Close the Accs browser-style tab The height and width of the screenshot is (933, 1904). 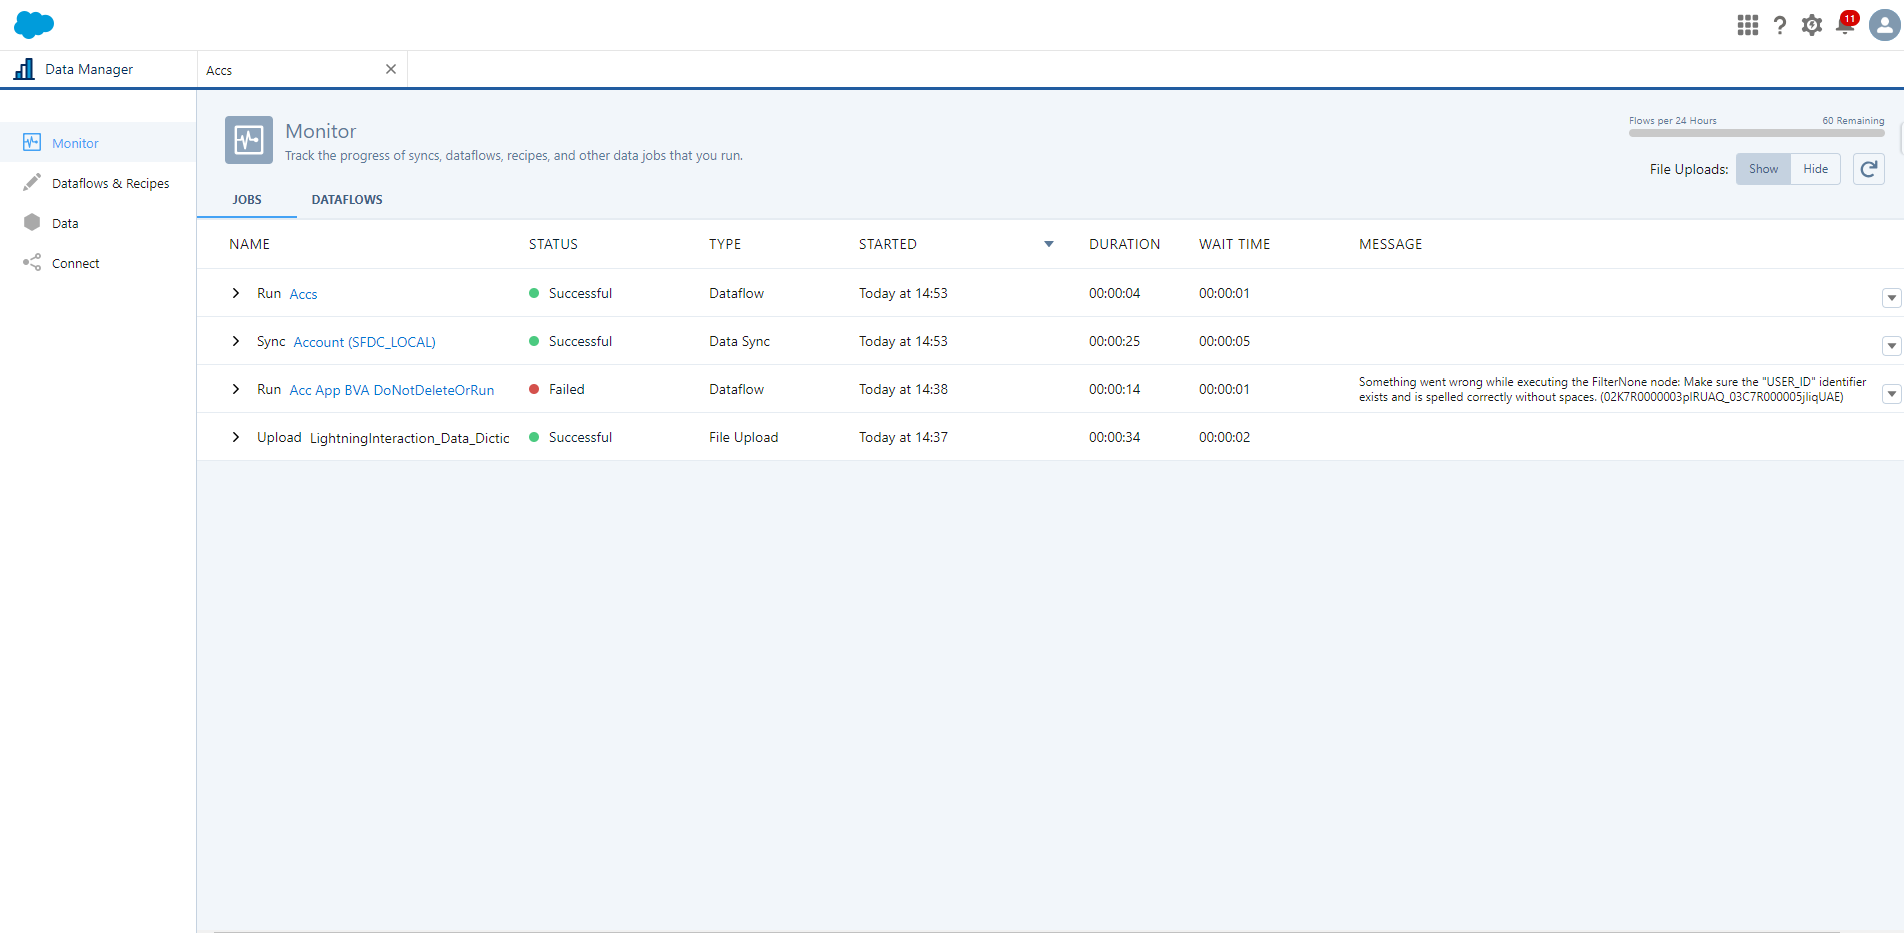[x=390, y=69]
